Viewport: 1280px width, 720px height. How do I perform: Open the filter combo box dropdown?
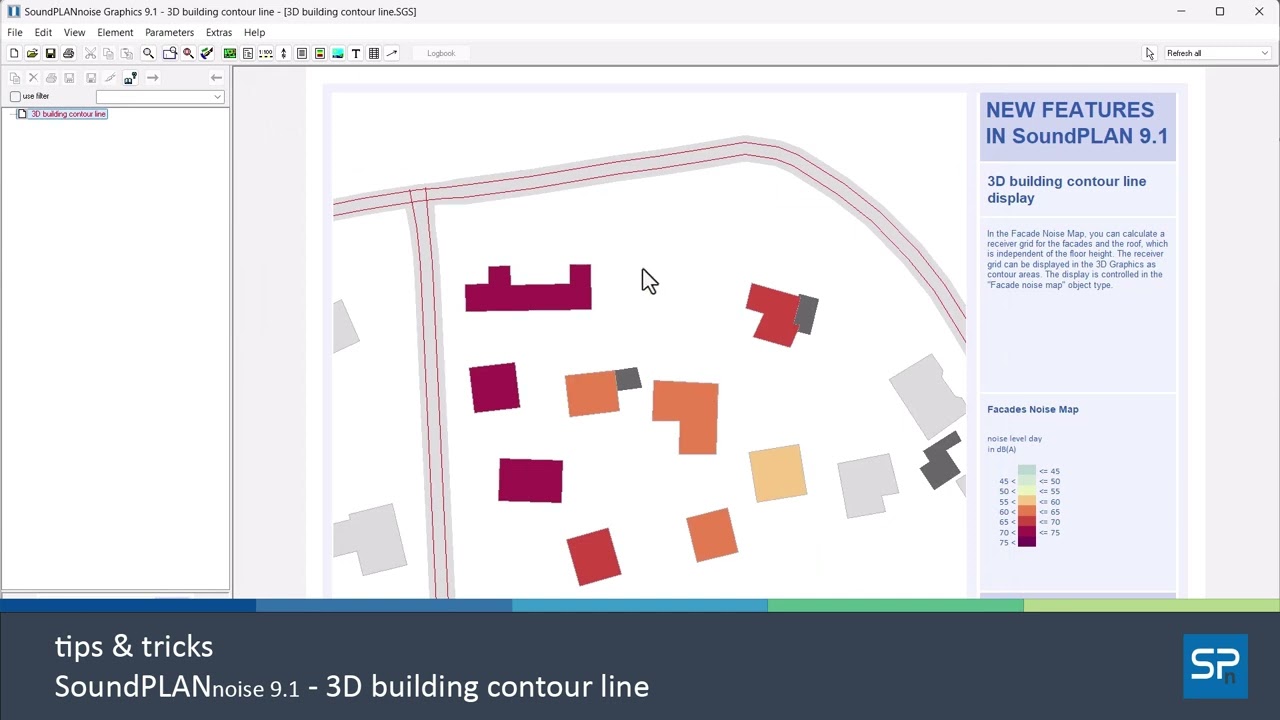tap(217, 97)
